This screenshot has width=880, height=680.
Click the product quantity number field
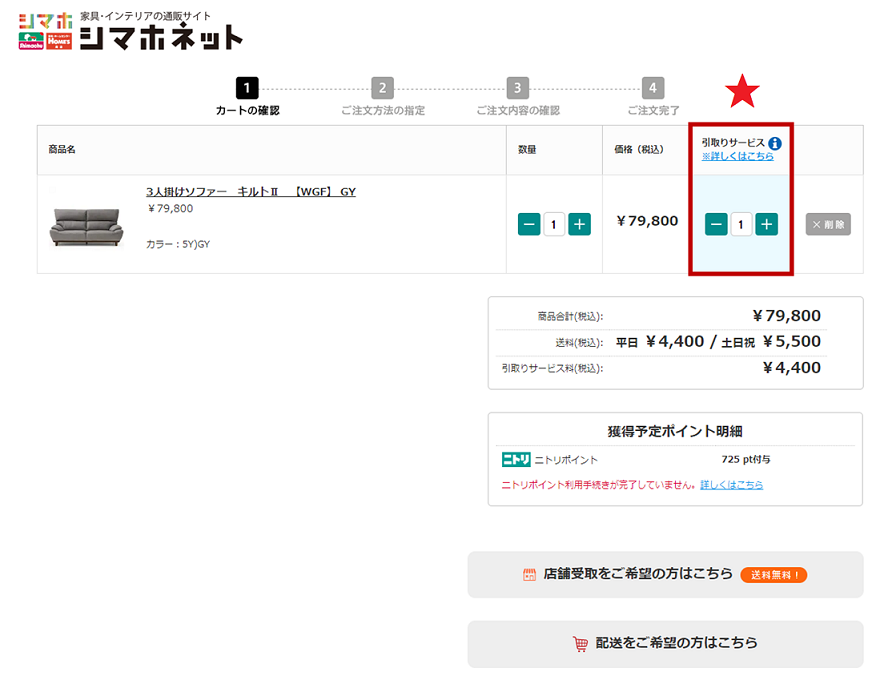pyautogui.click(x=554, y=225)
